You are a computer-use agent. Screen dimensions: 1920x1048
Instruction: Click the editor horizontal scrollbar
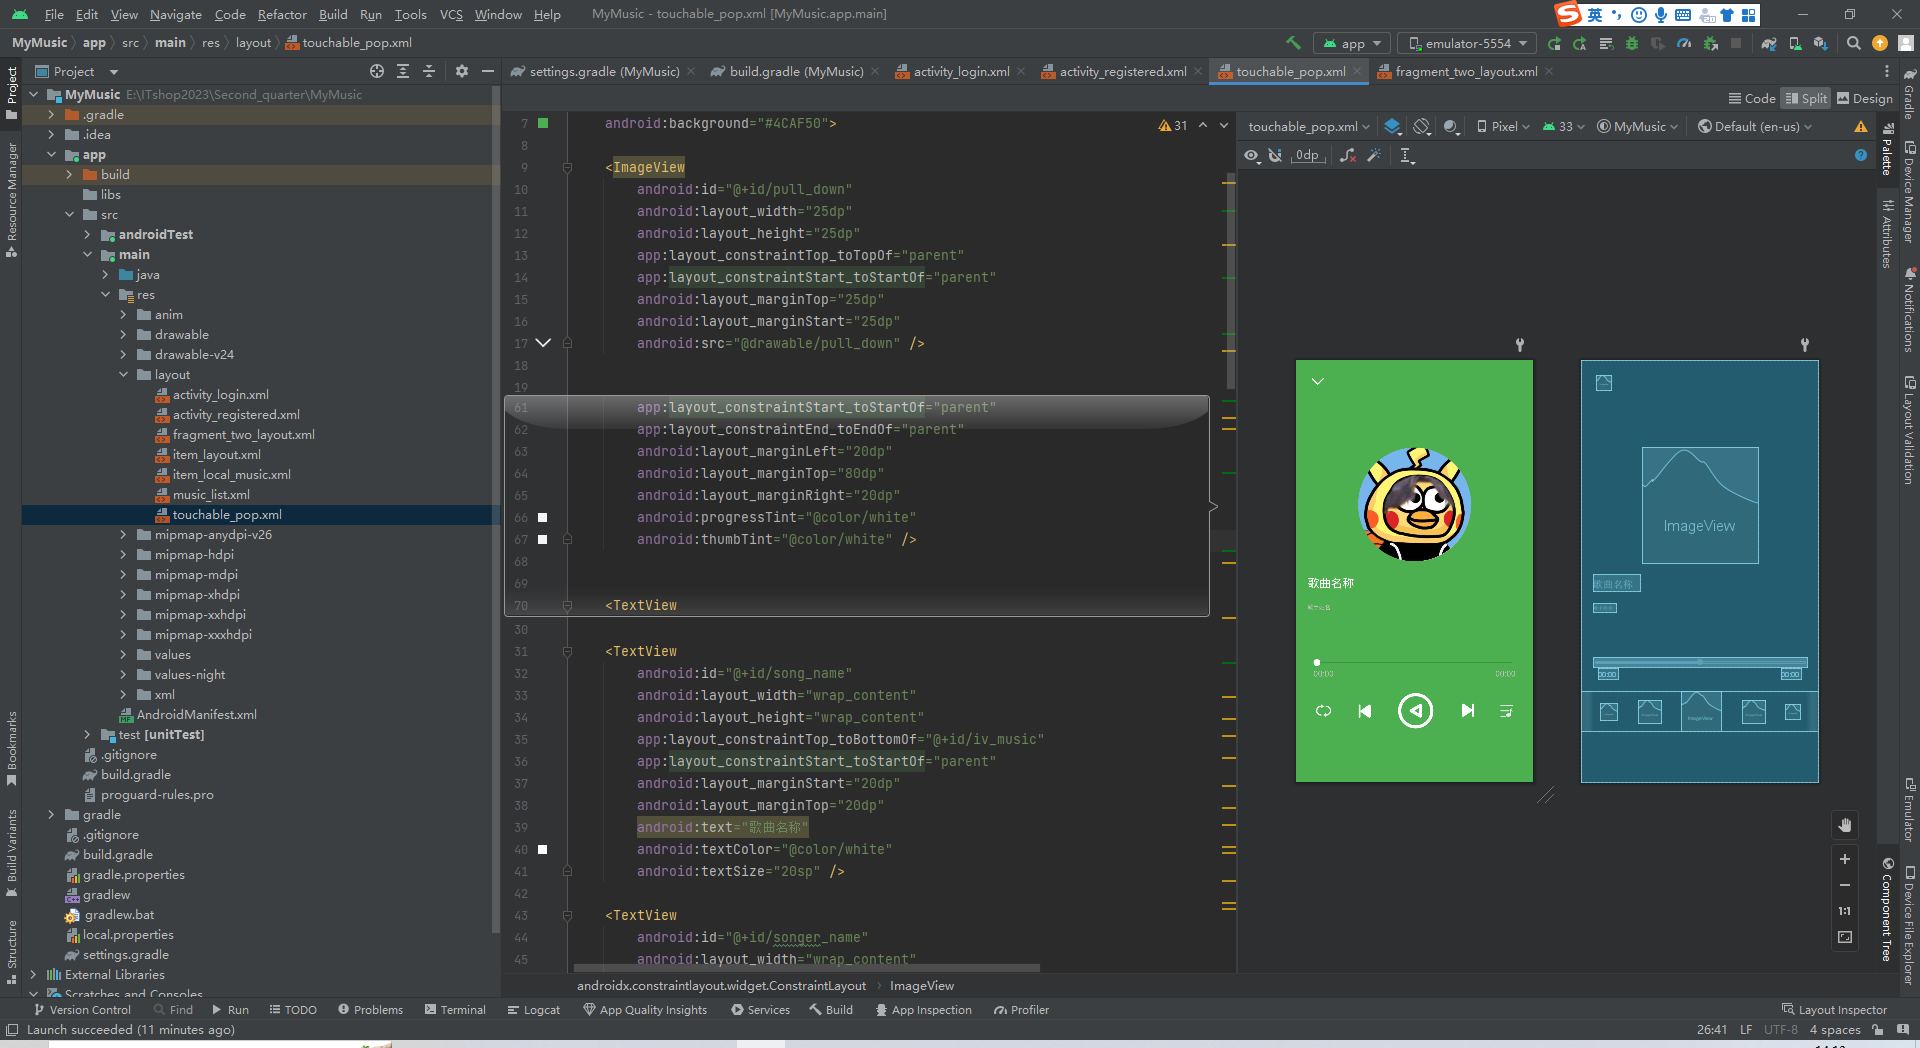coord(806,967)
